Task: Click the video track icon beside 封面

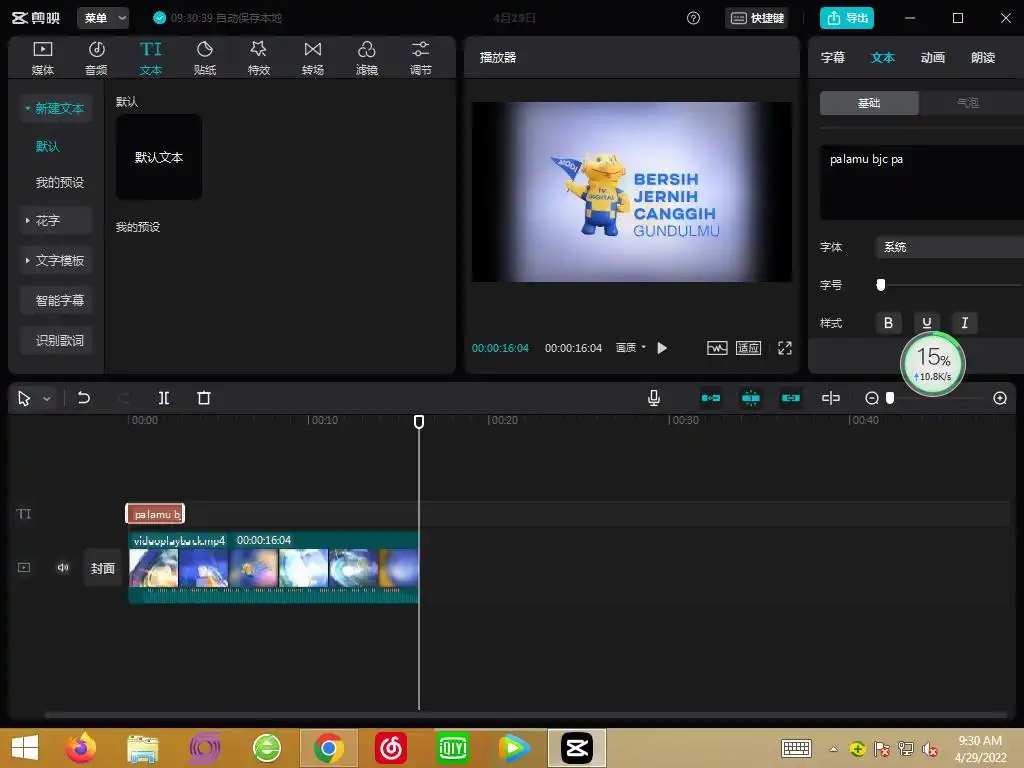Action: tap(24, 568)
